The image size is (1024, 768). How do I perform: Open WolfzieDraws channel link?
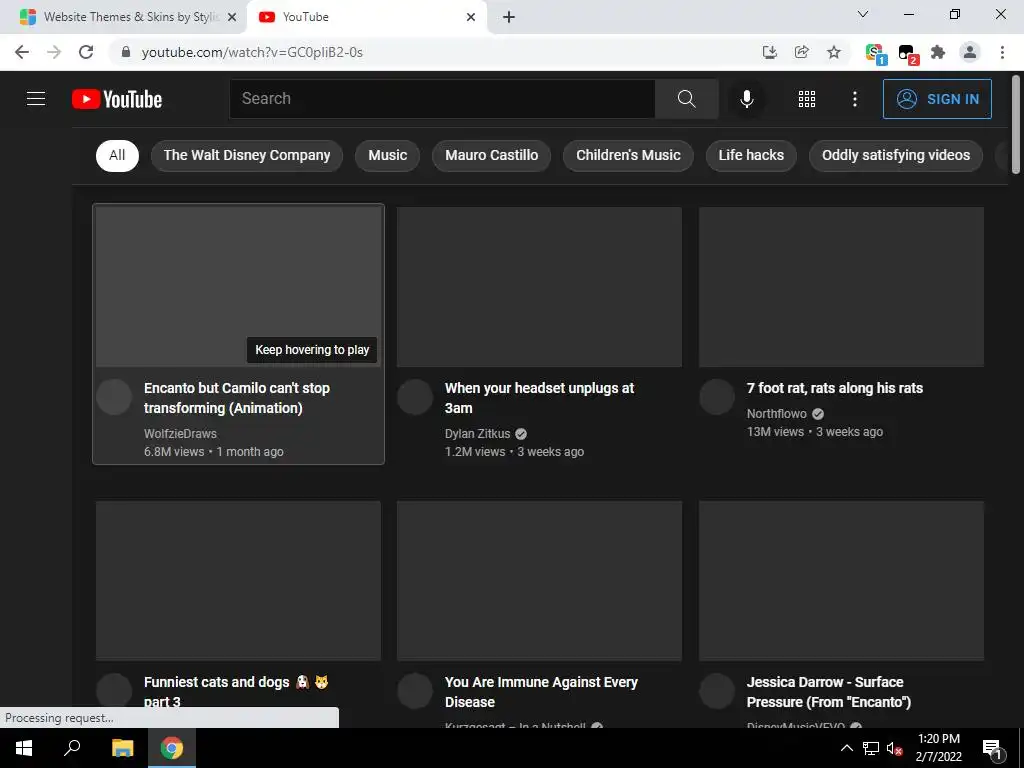coord(180,434)
